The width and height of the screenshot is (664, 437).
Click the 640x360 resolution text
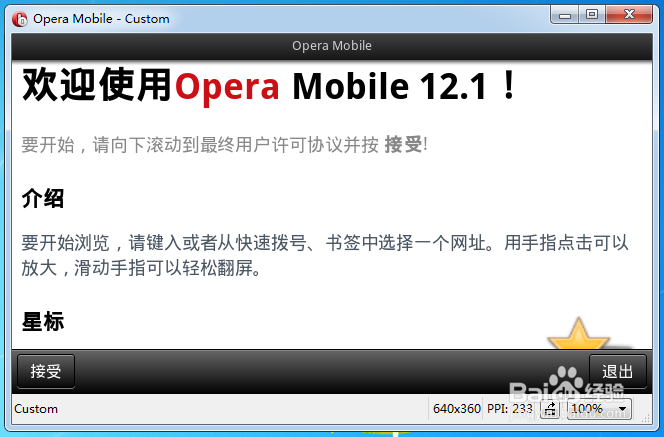[x=456, y=409]
